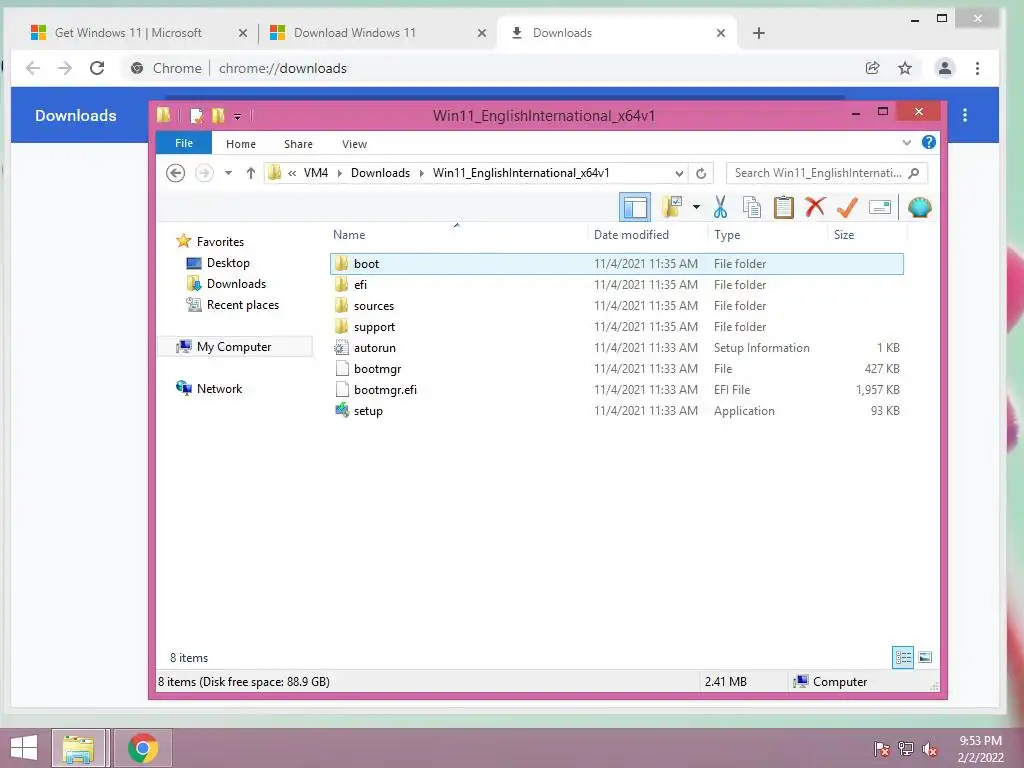
Task: Select the support folder
Action: tap(616, 327)
